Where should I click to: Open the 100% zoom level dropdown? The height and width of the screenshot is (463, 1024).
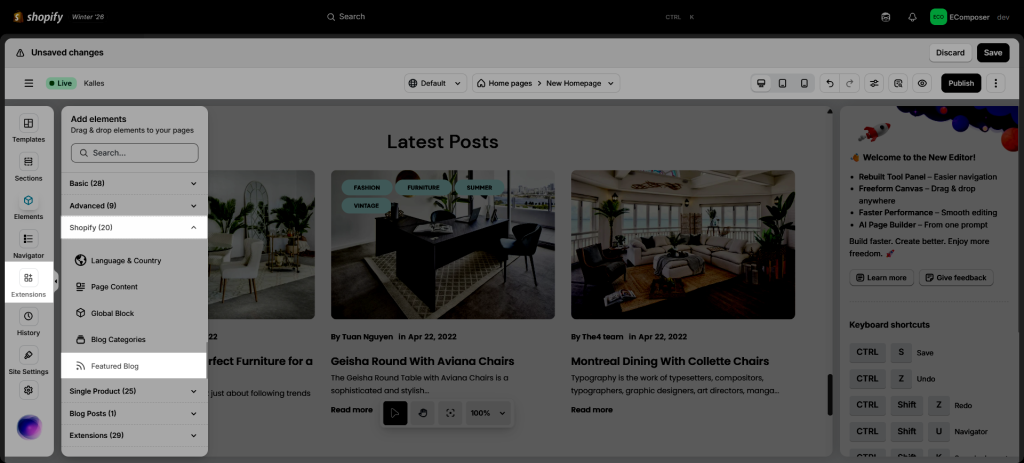click(489, 412)
